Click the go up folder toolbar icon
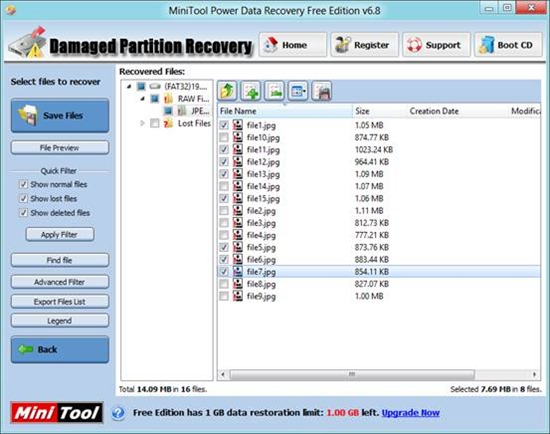 [227, 91]
